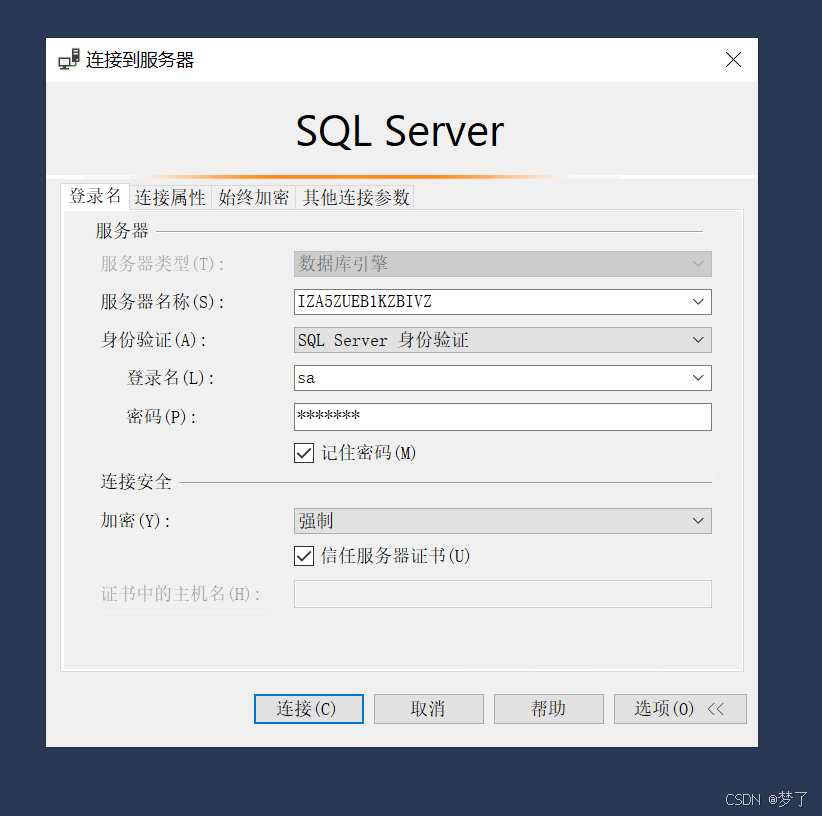The height and width of the screenshot is (816, 822).
Task: Open the 加密 encryption dropdown showing 强制
Action: pos(502,521)
